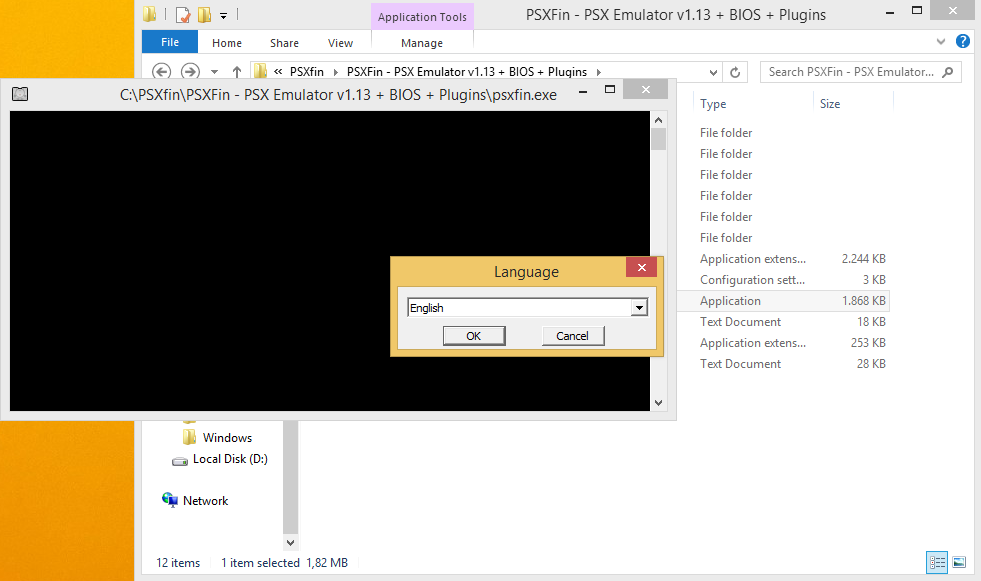Switch to the View tab

tap(340, 42)
